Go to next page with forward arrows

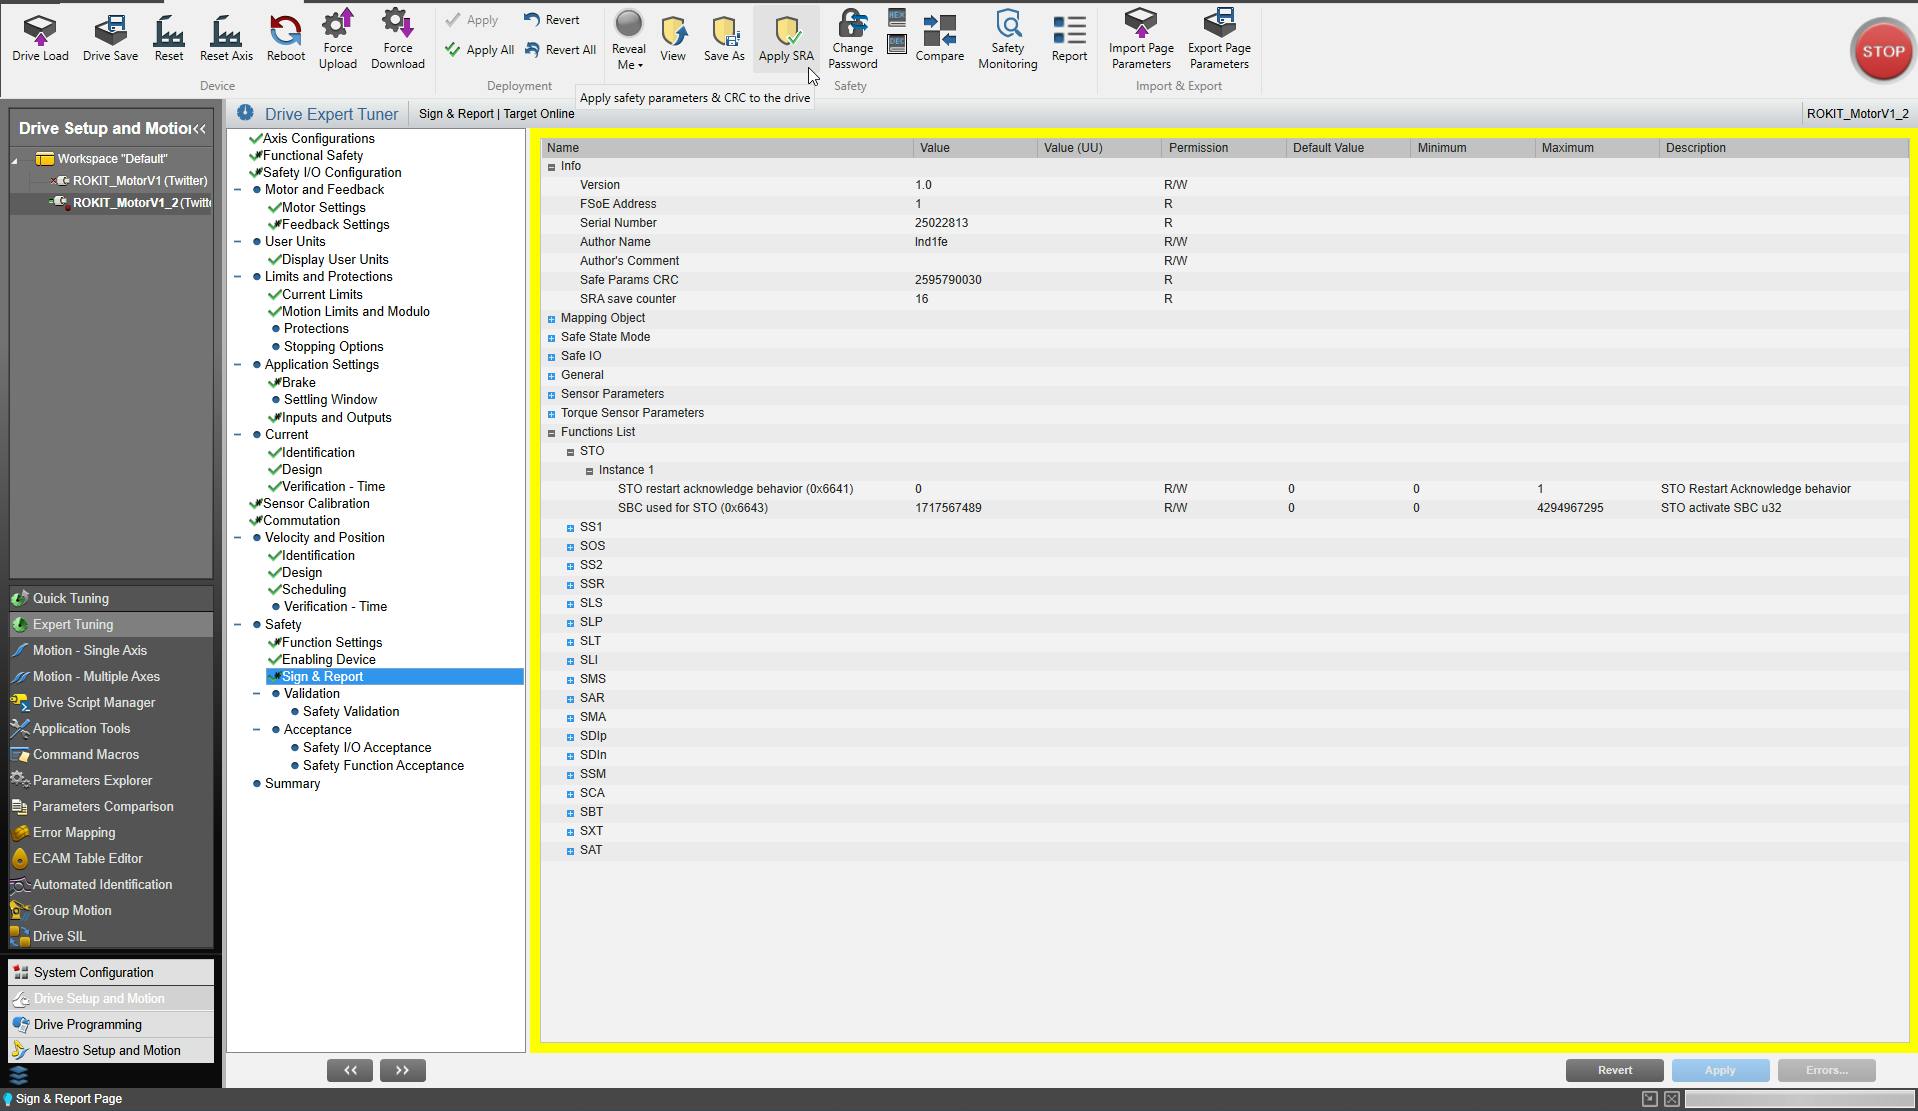pos(402,1070)
